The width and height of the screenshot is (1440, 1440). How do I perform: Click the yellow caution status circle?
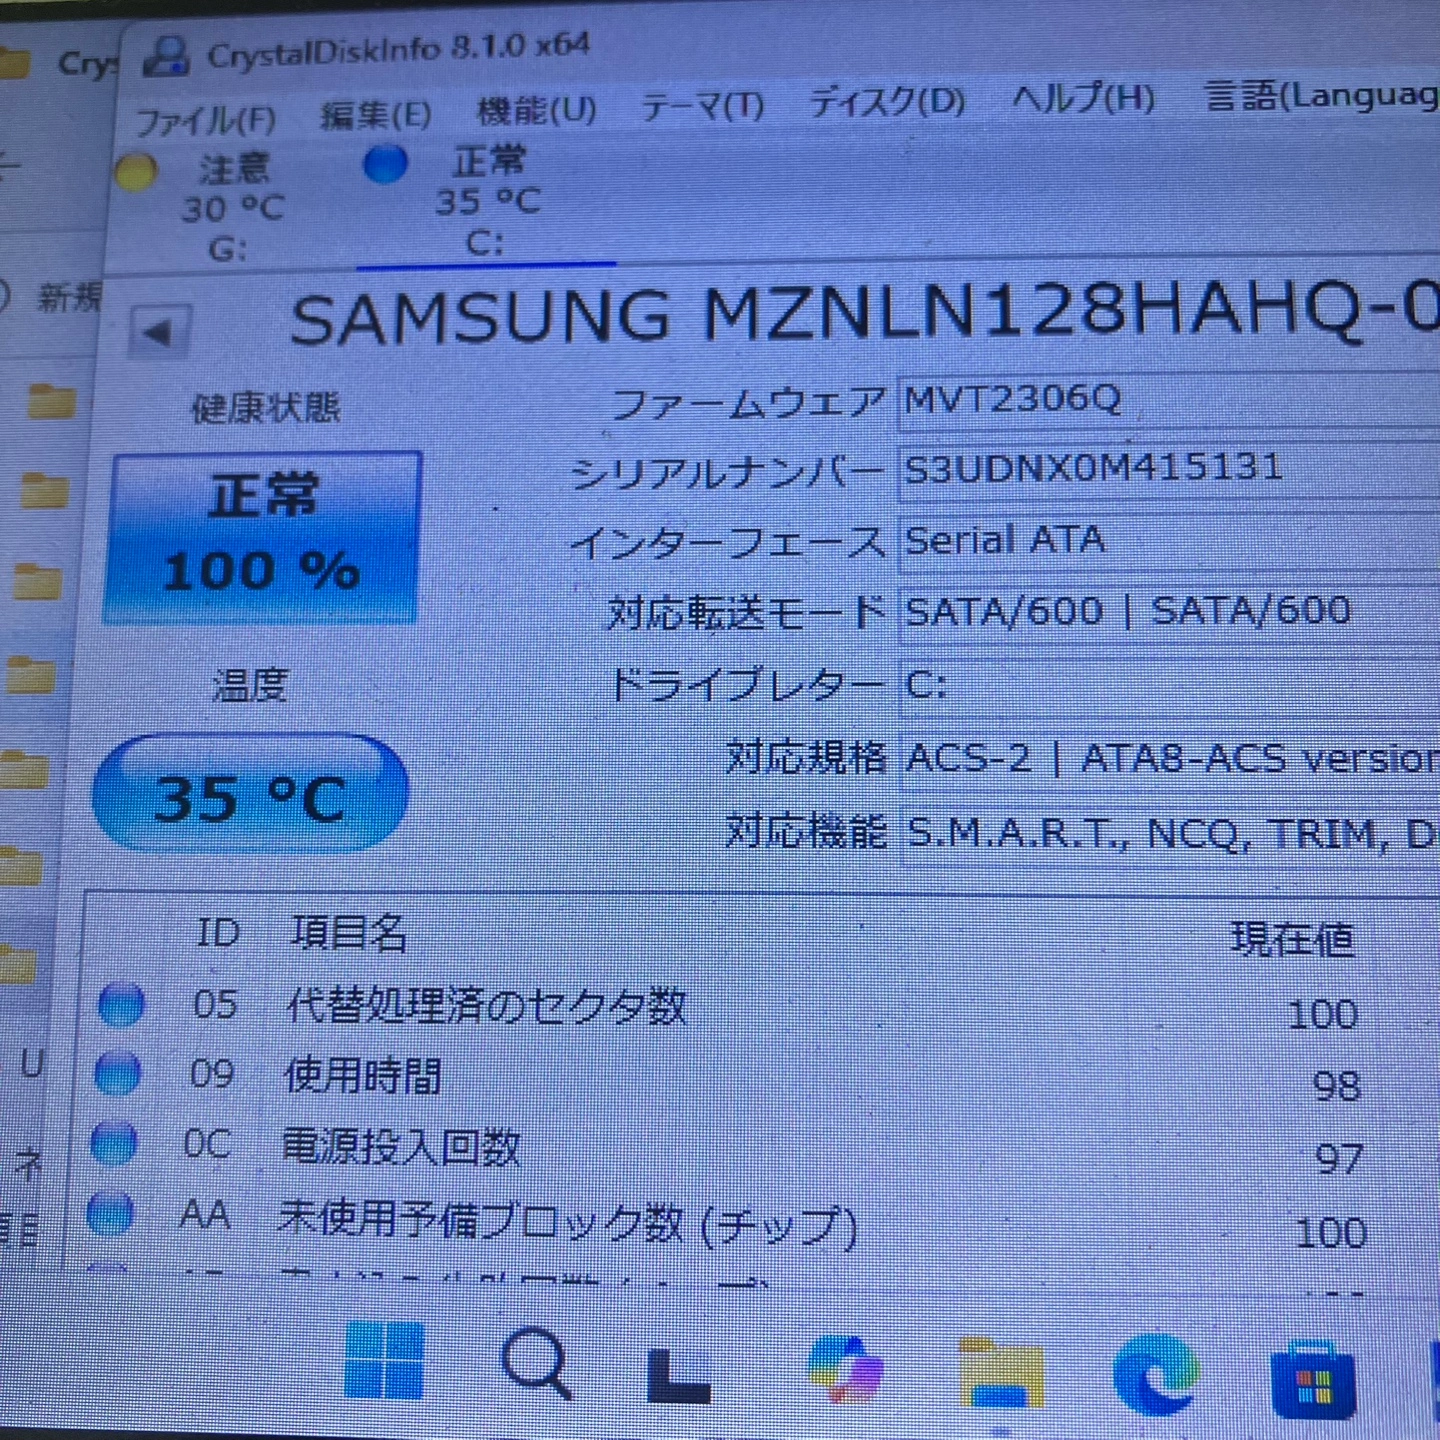(x=136, y=173)
